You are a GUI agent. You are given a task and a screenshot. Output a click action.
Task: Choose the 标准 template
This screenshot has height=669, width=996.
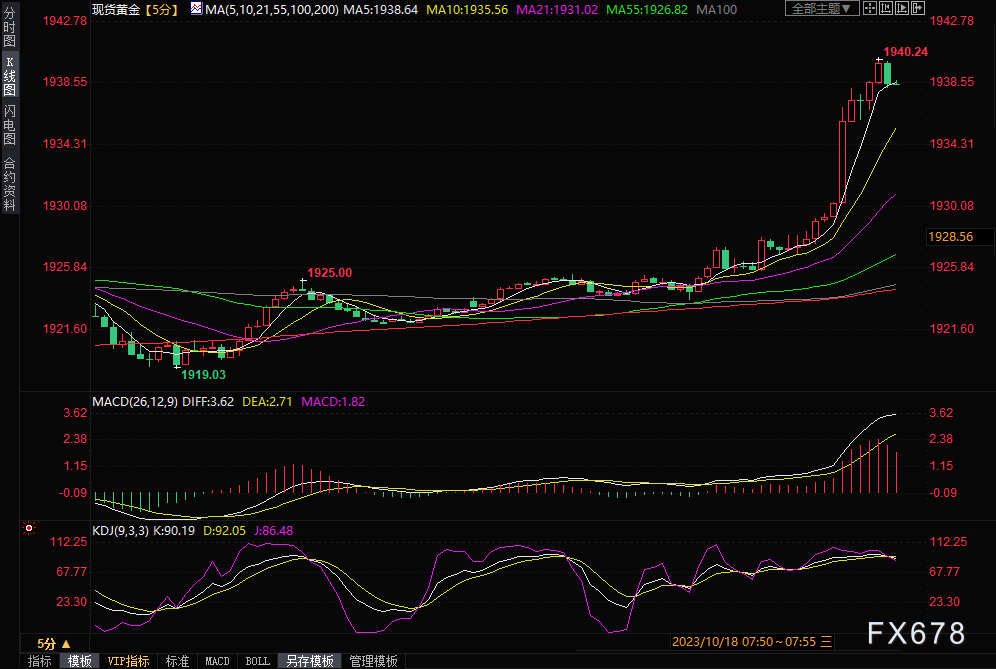tap(177, 661)
